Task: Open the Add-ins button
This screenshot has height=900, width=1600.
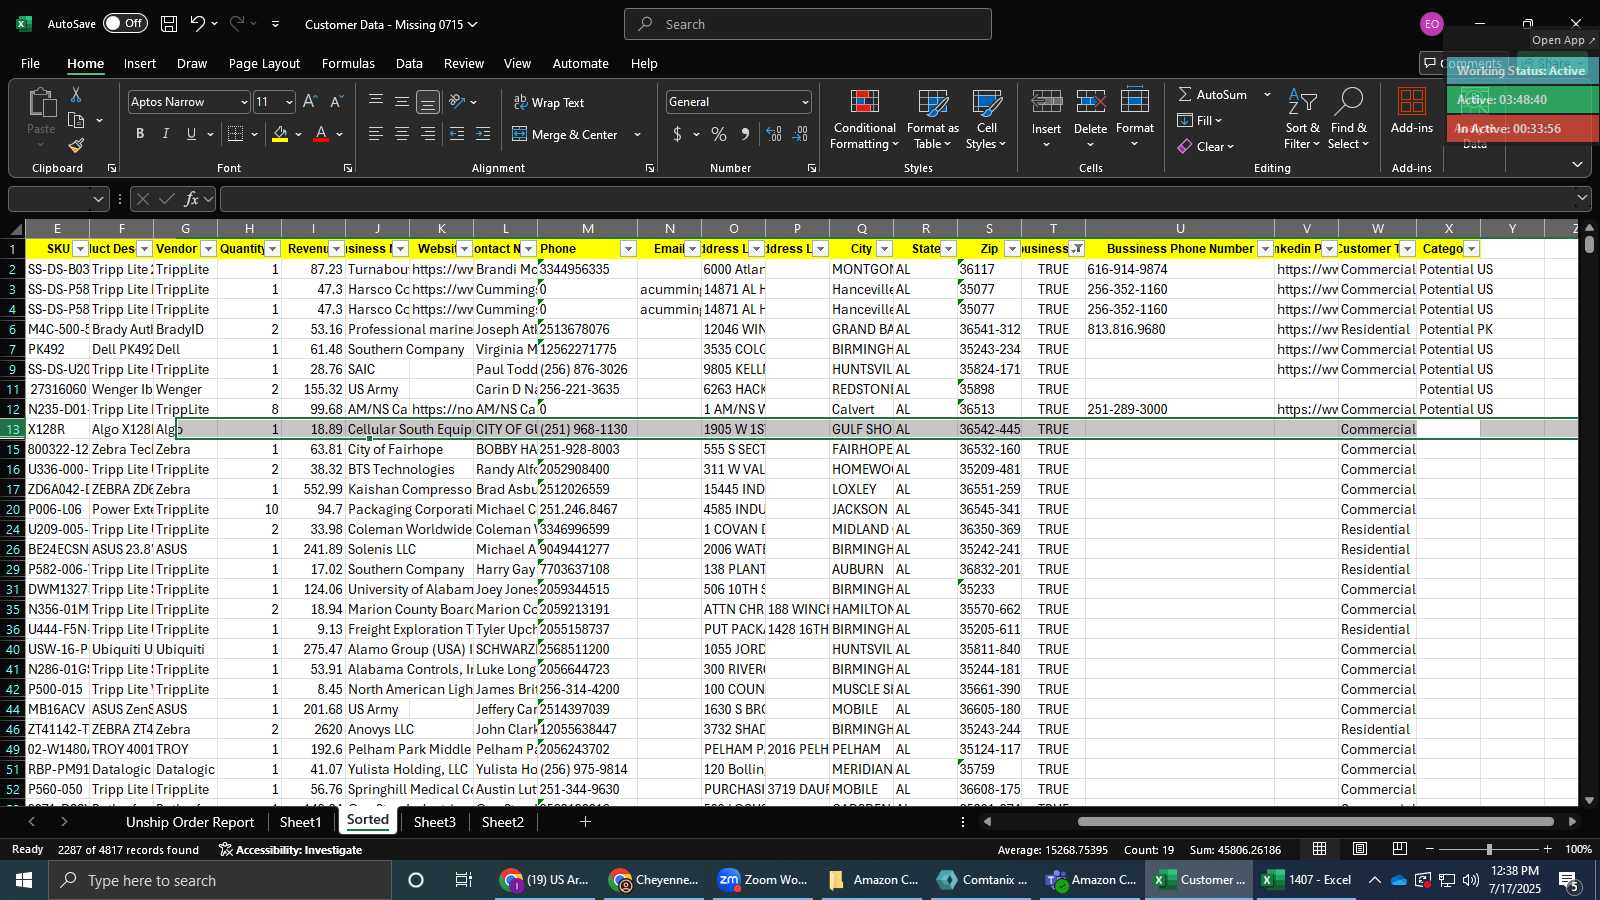Action: pyautogui.click(x=1411, y=111)
